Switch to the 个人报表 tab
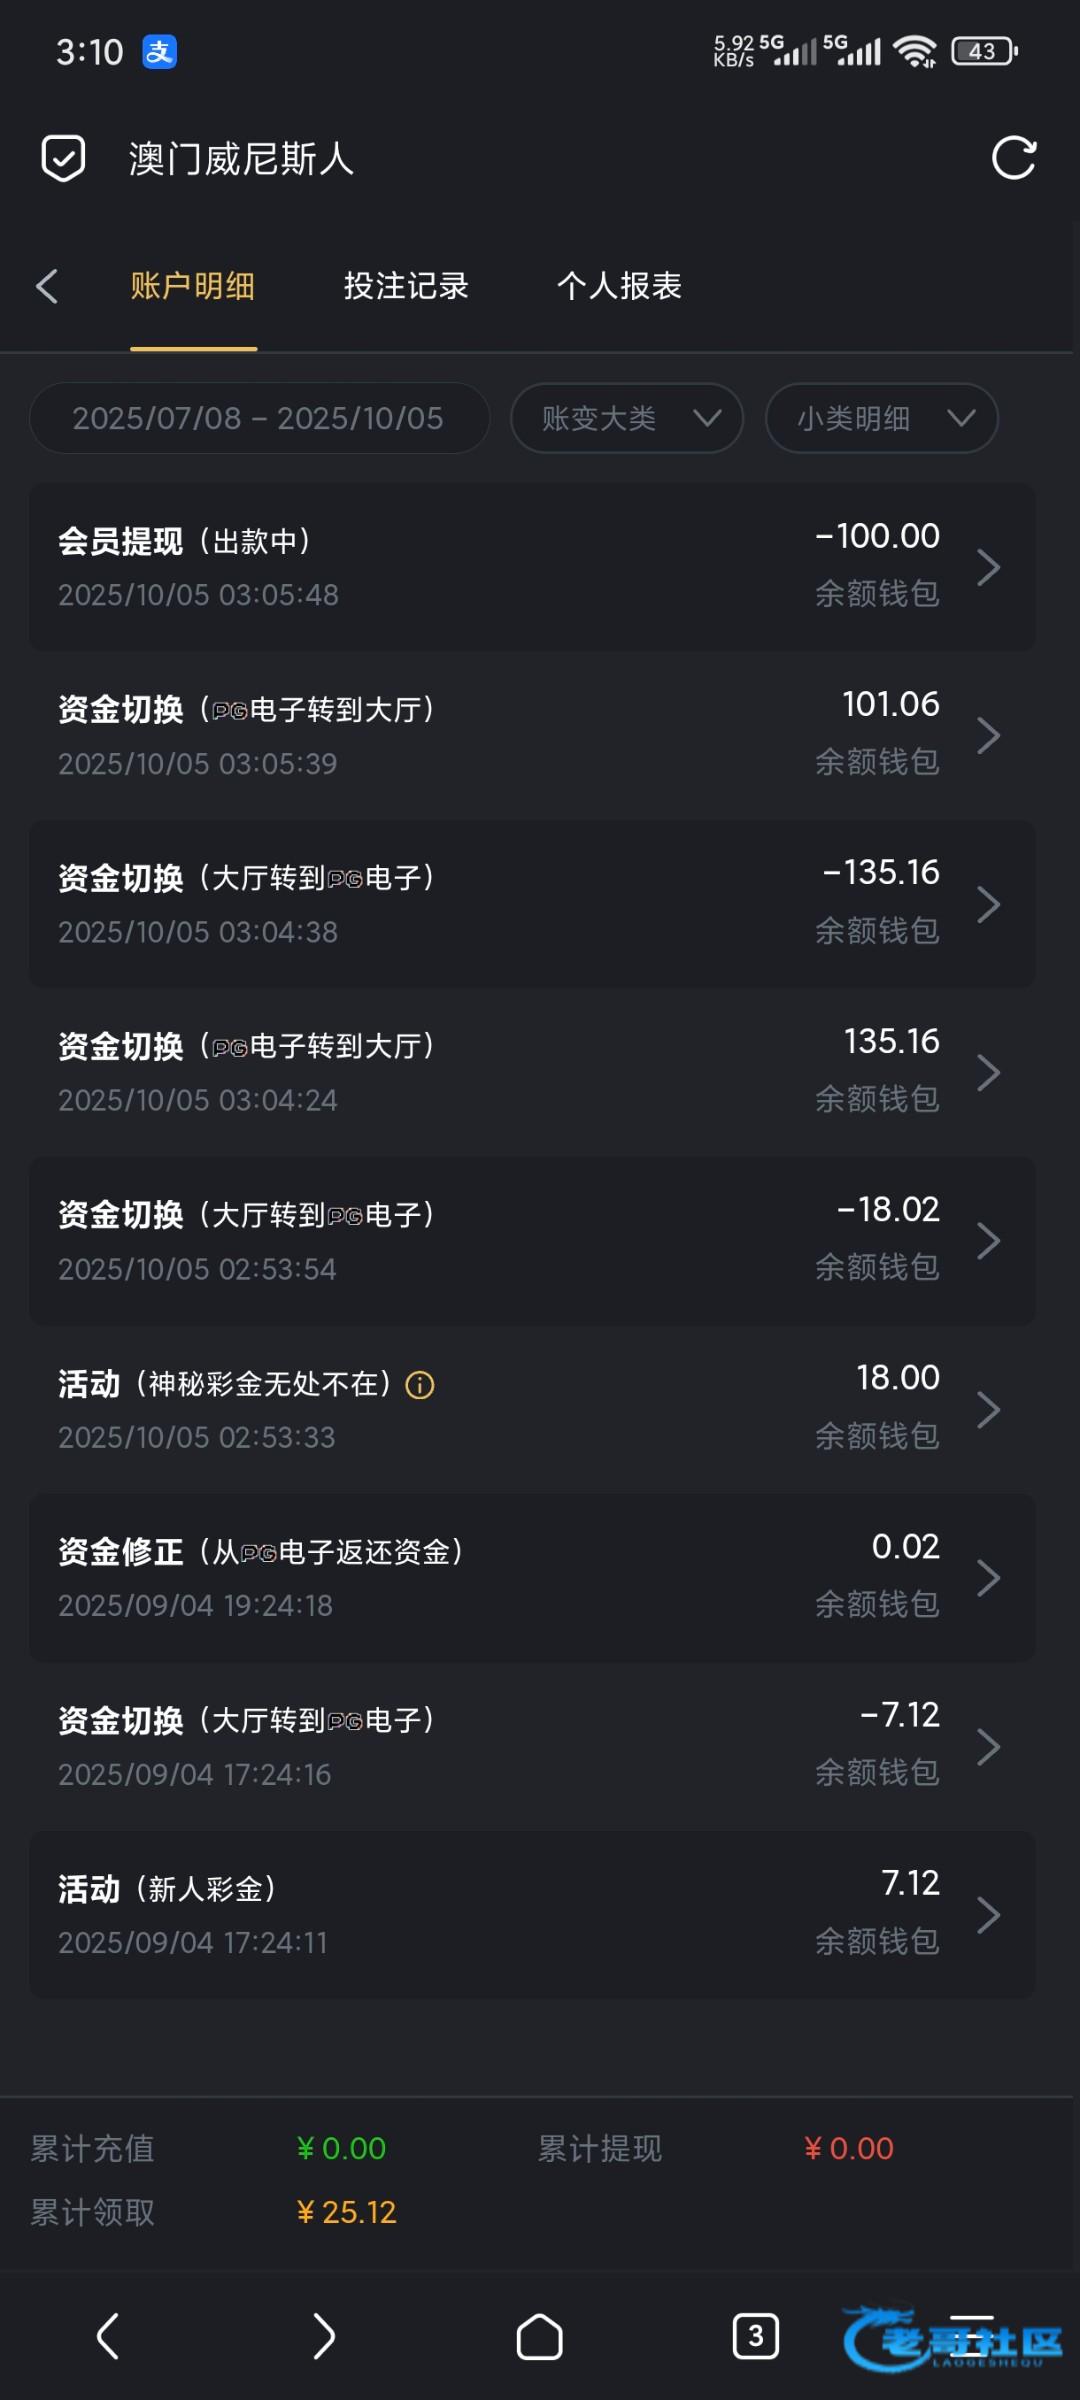The height and width of the screenshot is (2400, 1080). point(619,287)
